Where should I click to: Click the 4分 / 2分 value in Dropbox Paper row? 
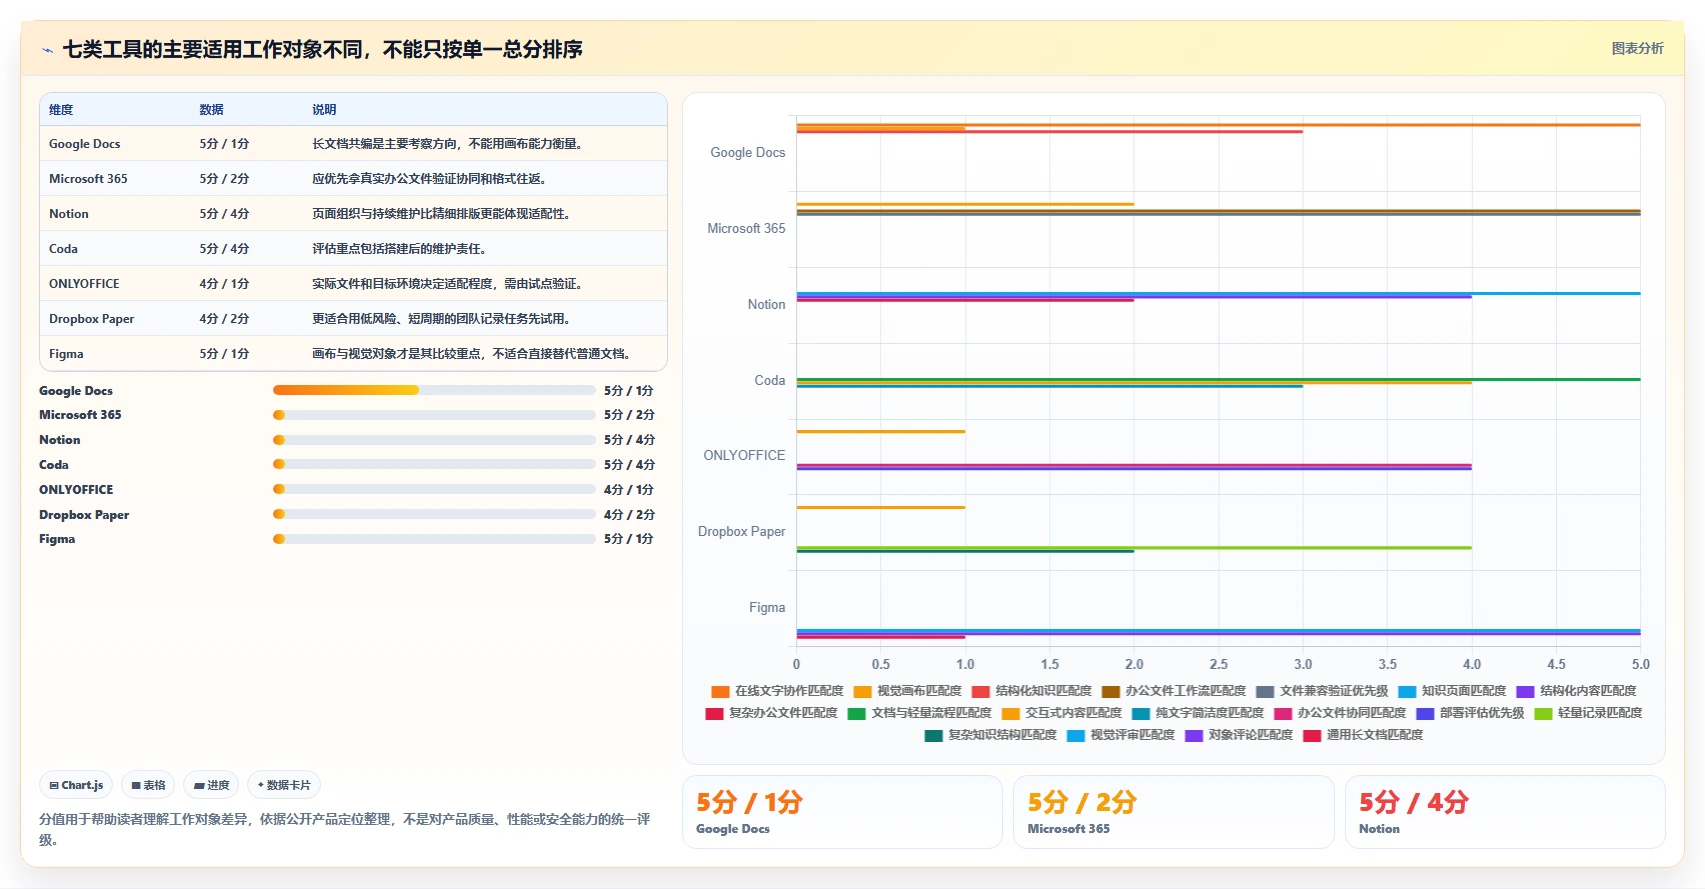click(224, 319)
